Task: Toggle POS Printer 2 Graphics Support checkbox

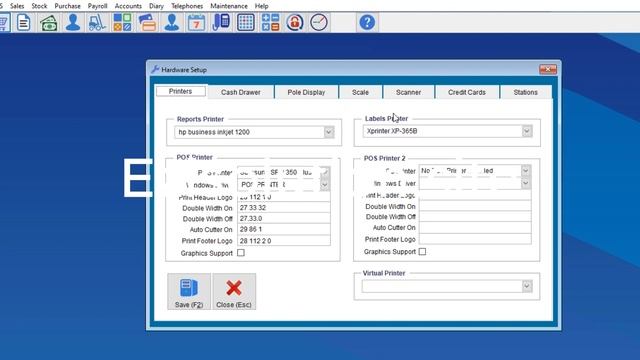Action: [422, 251]
